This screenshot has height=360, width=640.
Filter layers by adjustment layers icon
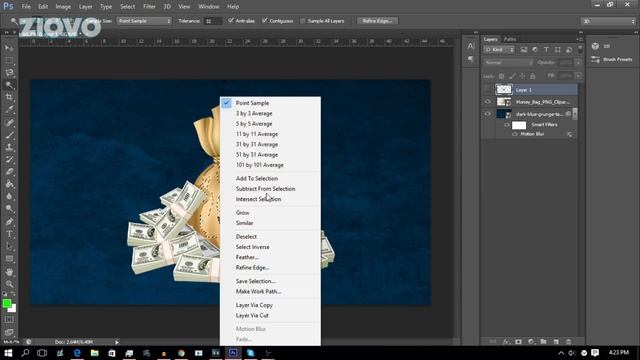[535, 50]
